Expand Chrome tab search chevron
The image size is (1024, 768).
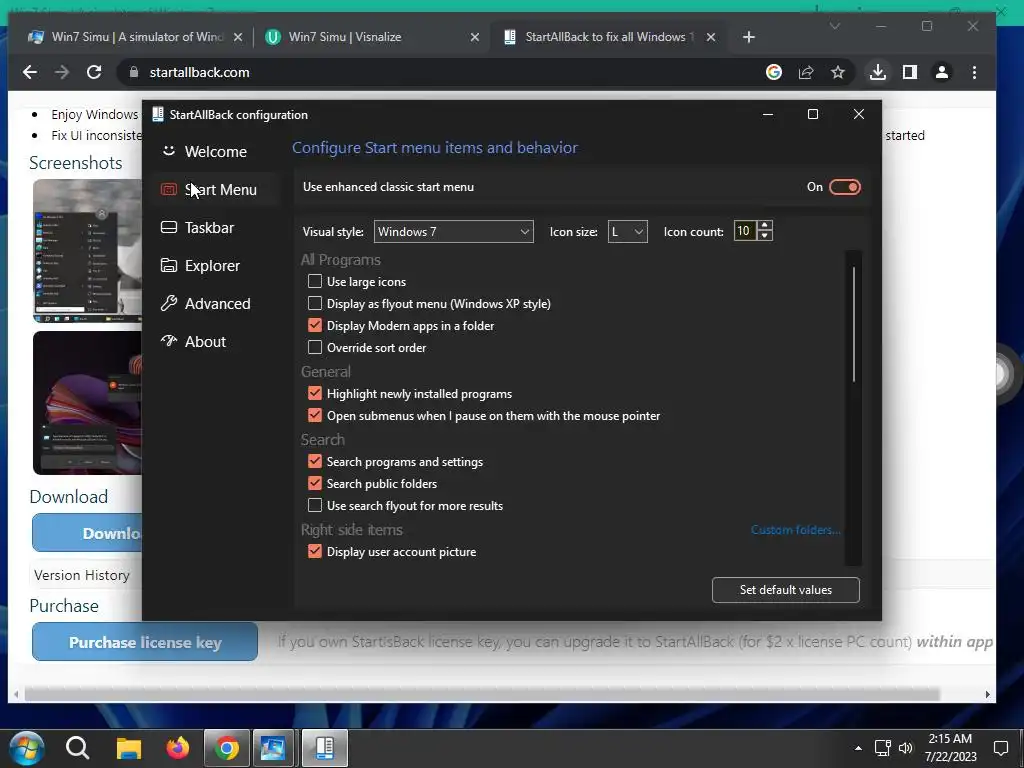(x=835, y=26)
